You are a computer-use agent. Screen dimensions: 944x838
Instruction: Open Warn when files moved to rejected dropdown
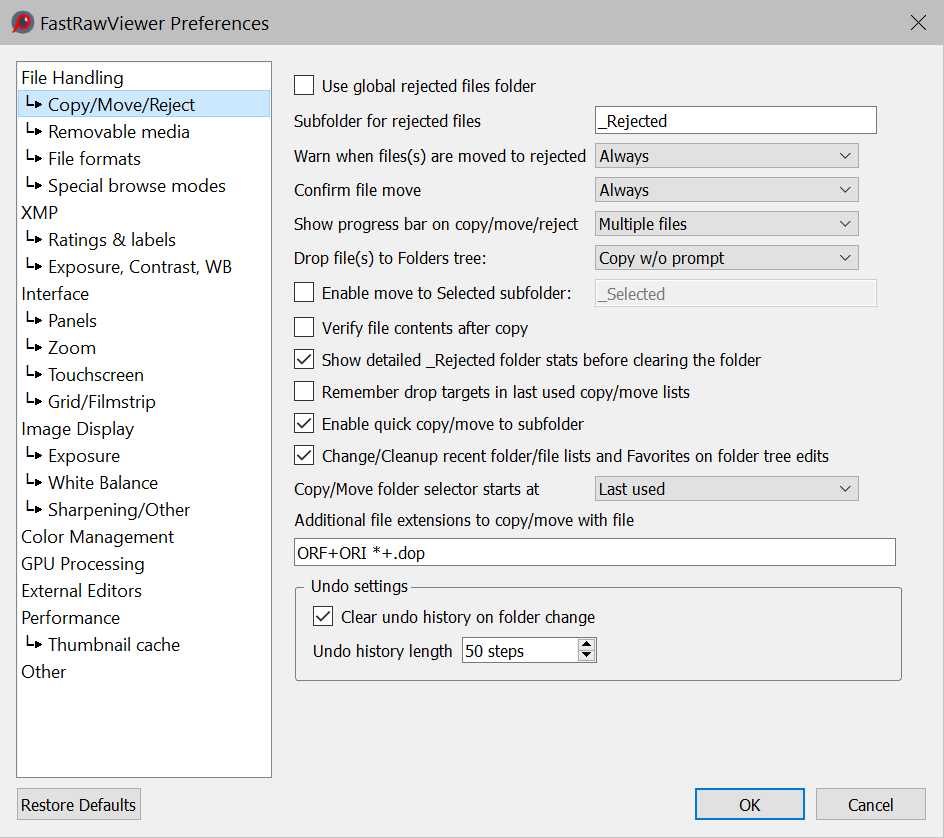point(726,156)
